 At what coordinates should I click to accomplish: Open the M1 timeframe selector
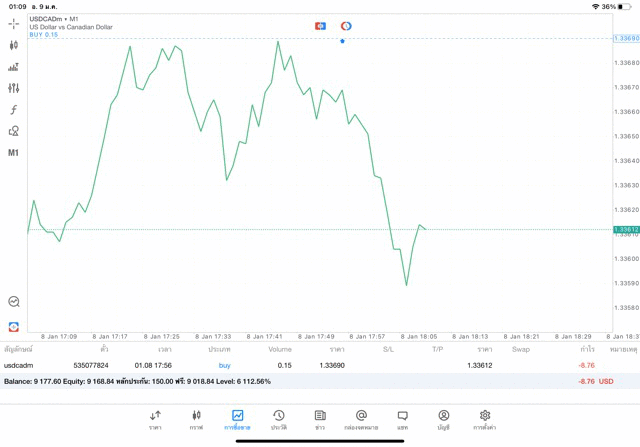[x=14, y=153]
